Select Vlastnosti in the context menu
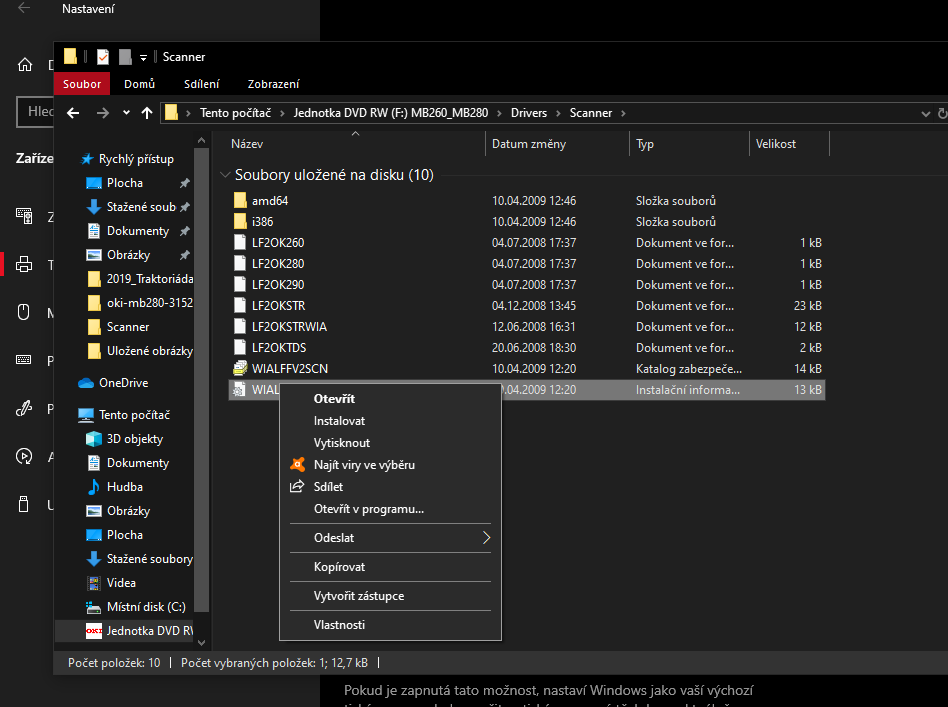The width and height of the screenshot is (948, 707). click(x=339, y=625)
